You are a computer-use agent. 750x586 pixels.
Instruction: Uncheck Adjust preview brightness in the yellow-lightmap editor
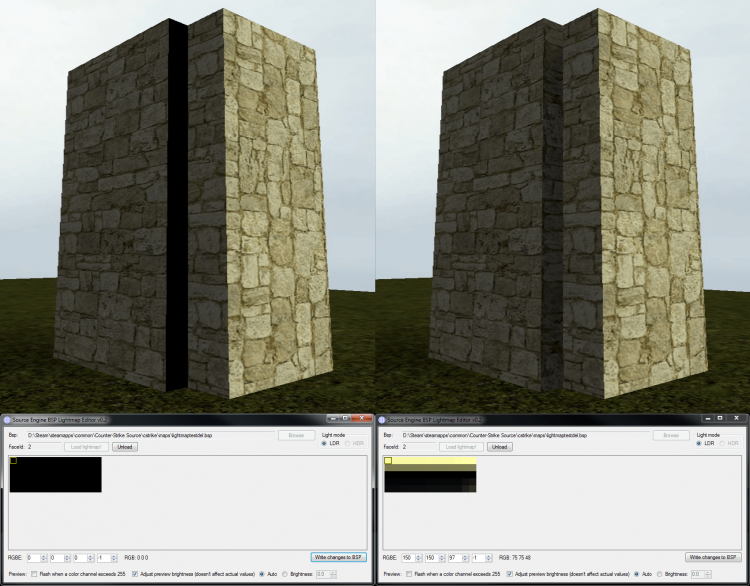click(x=510, y=574)
